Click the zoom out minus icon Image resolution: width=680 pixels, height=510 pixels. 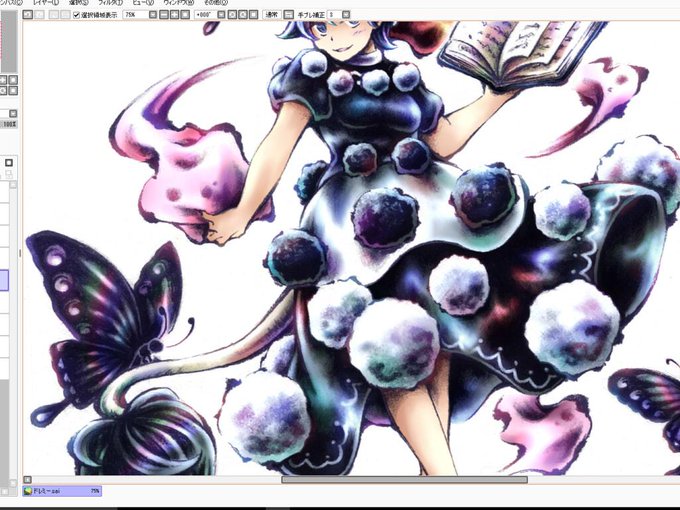[164, 15]
